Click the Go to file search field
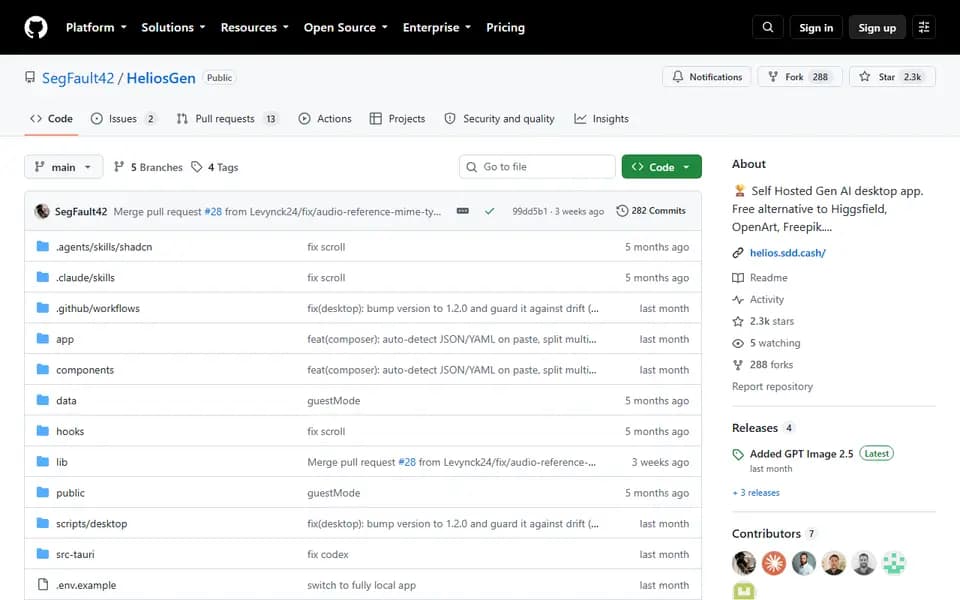This screenshot has width=960, height=600. coord(537,167)
